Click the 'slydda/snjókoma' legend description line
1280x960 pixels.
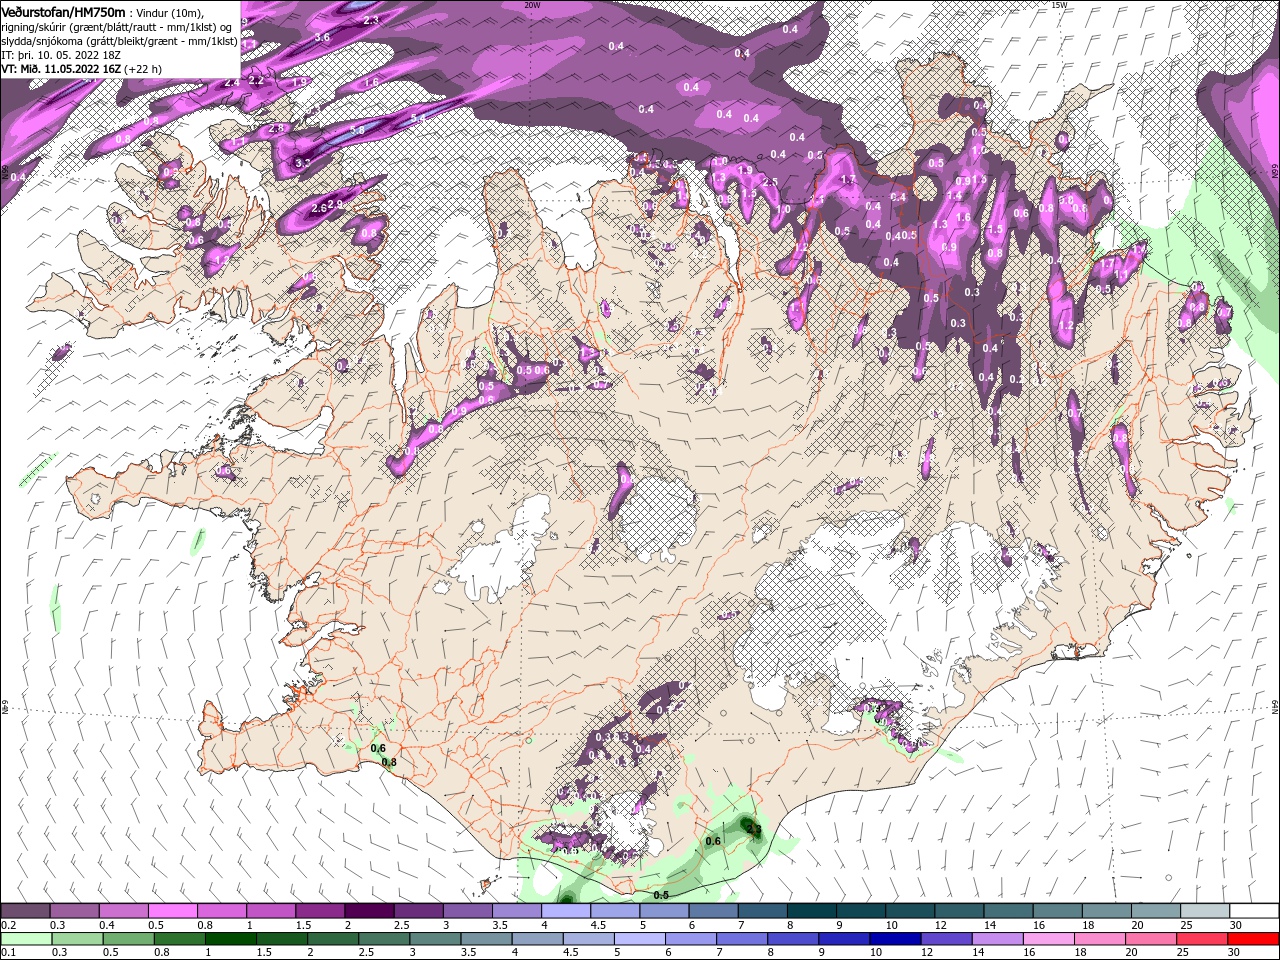120,41
